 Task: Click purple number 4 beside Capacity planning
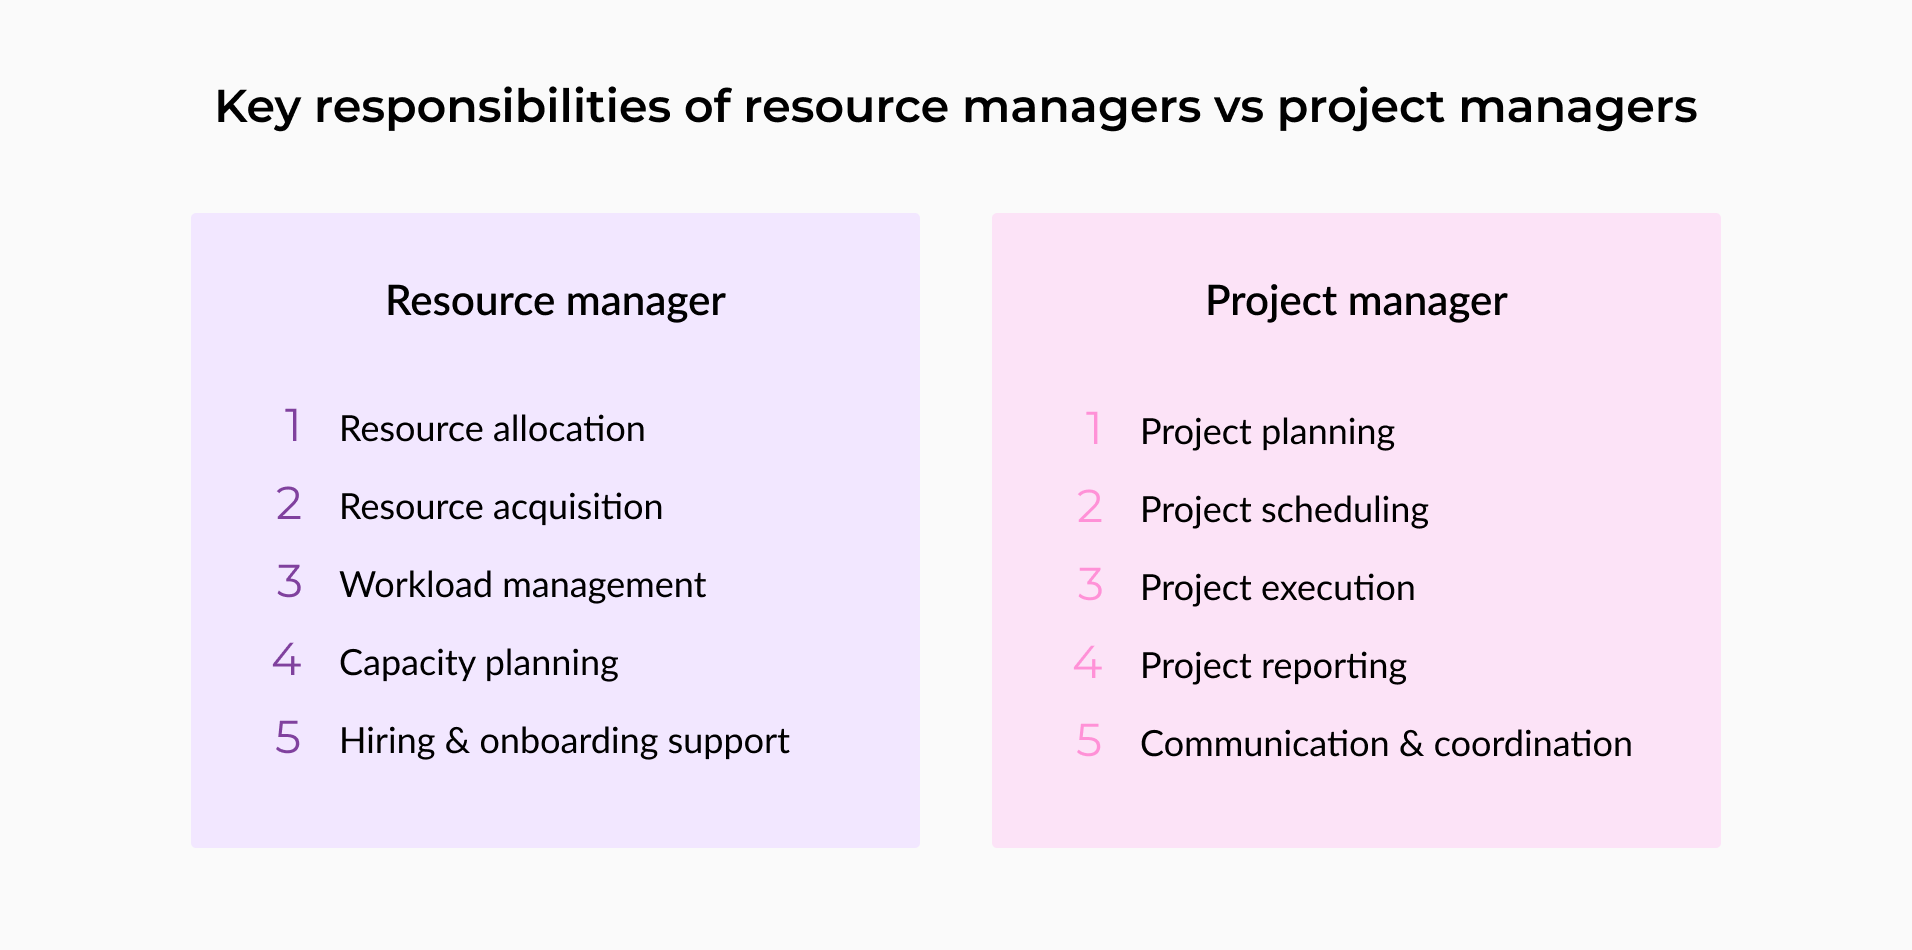pos(287,659)
